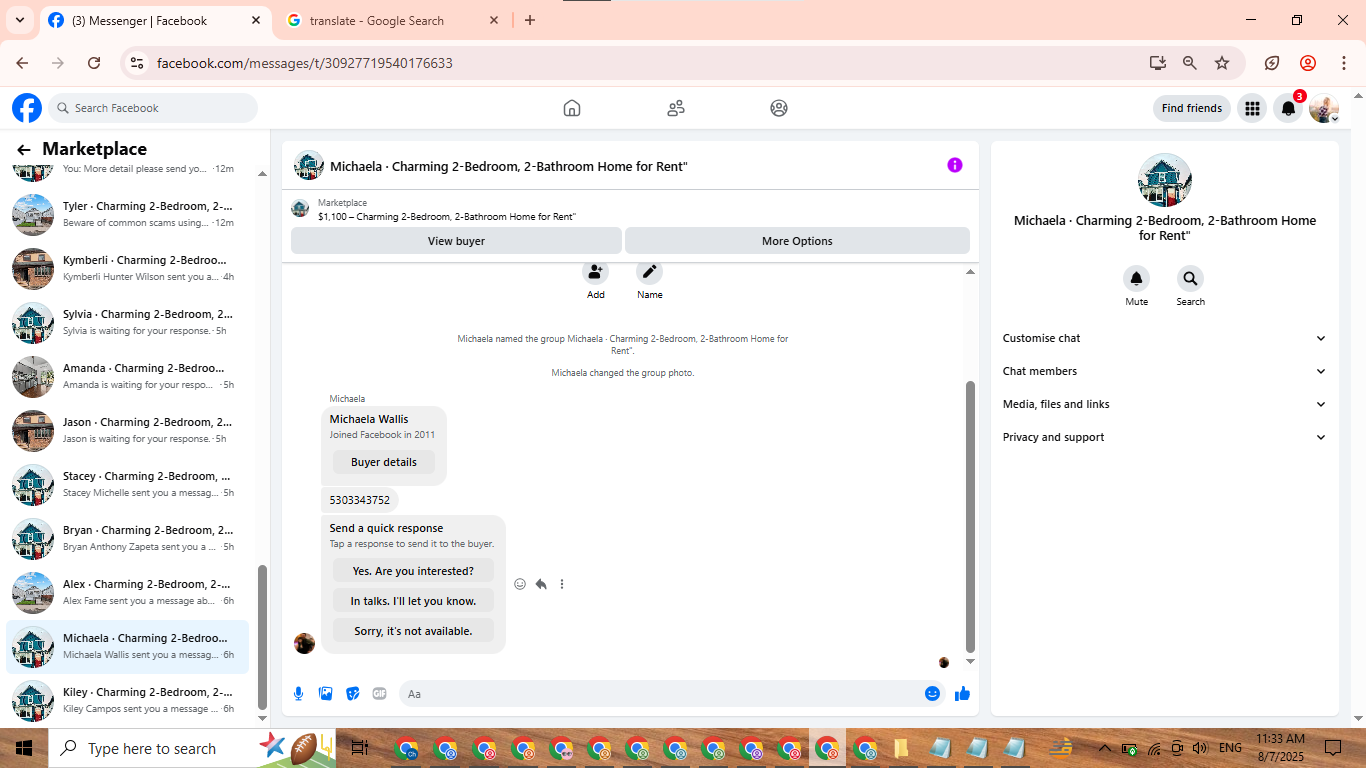Expand Chat members section
Screen dimensions: 1366x768
1165,371
